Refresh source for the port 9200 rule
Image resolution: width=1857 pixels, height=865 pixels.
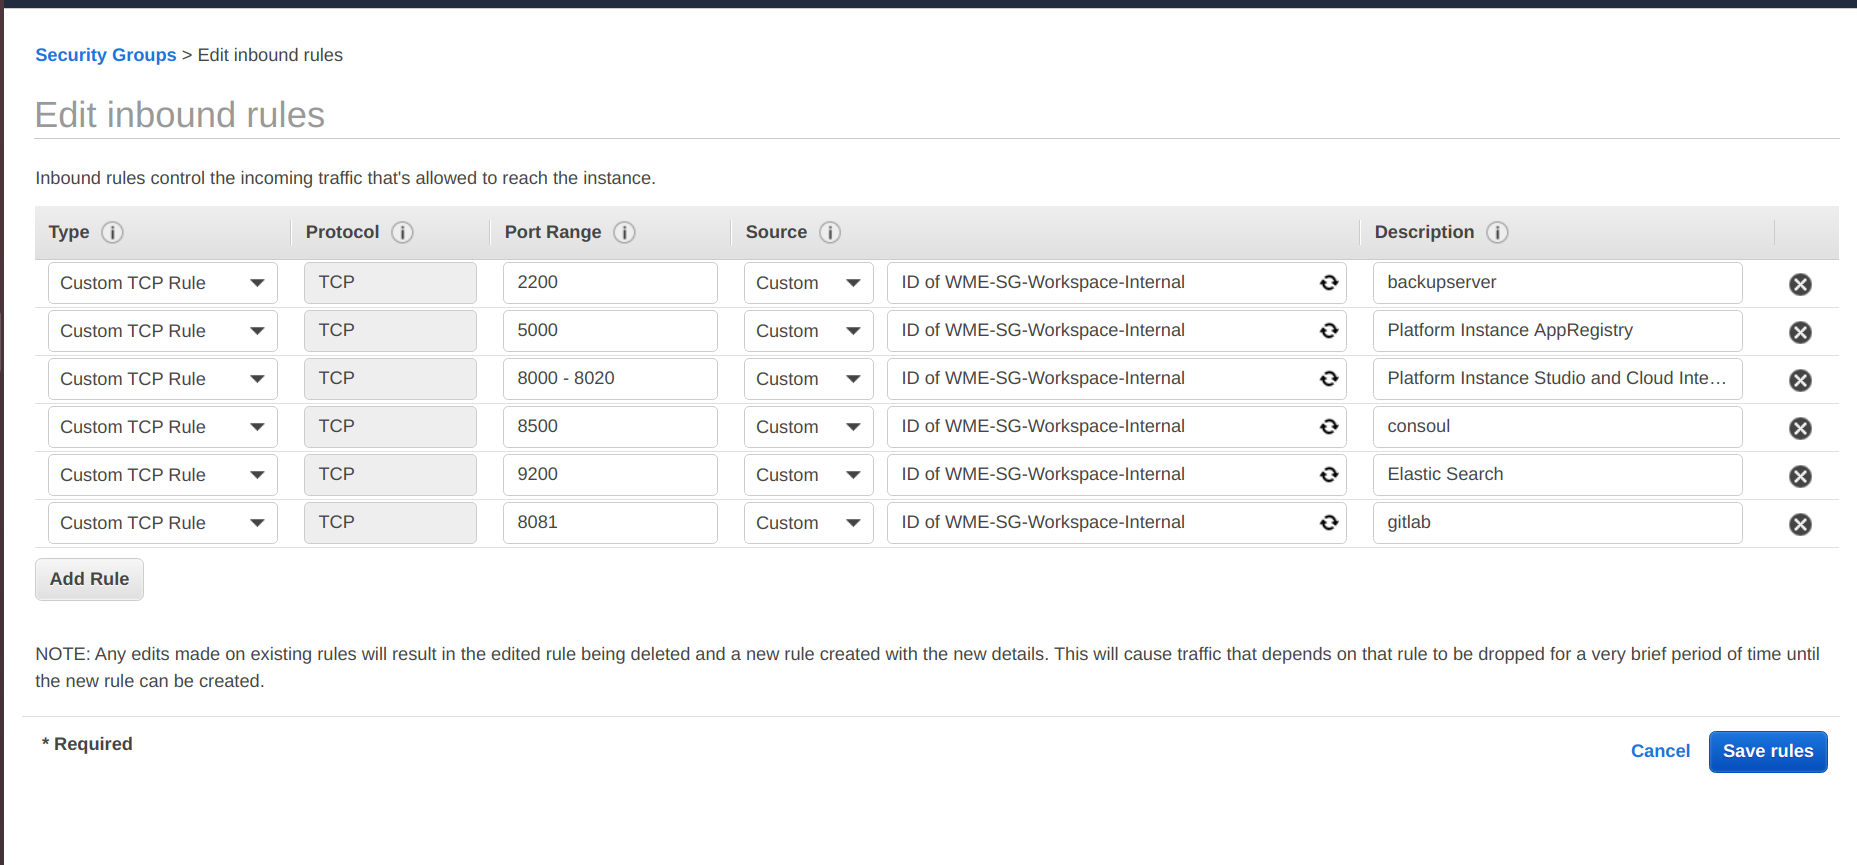click(1328, 475)
